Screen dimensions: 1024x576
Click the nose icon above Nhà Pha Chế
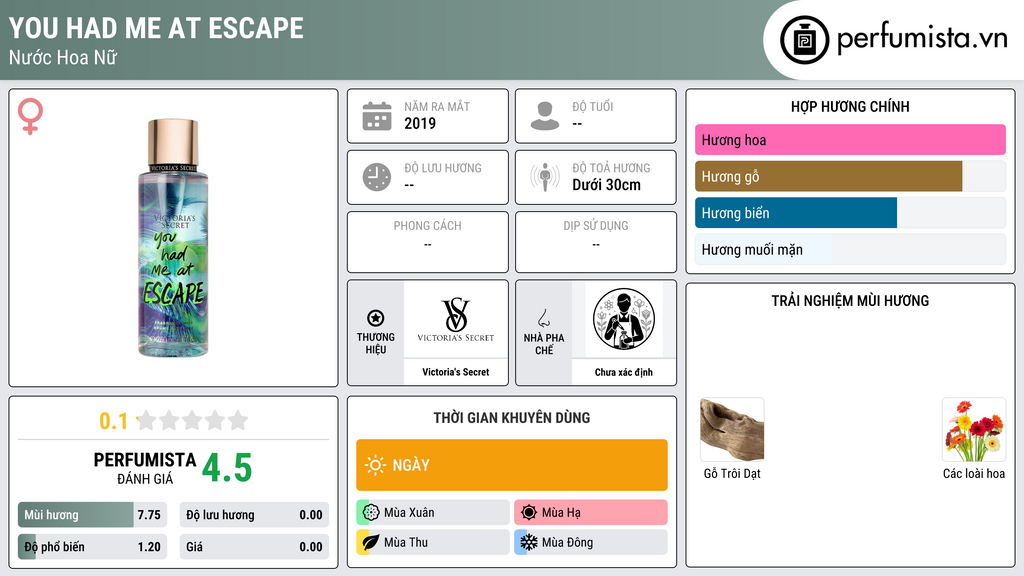[543, 318]
